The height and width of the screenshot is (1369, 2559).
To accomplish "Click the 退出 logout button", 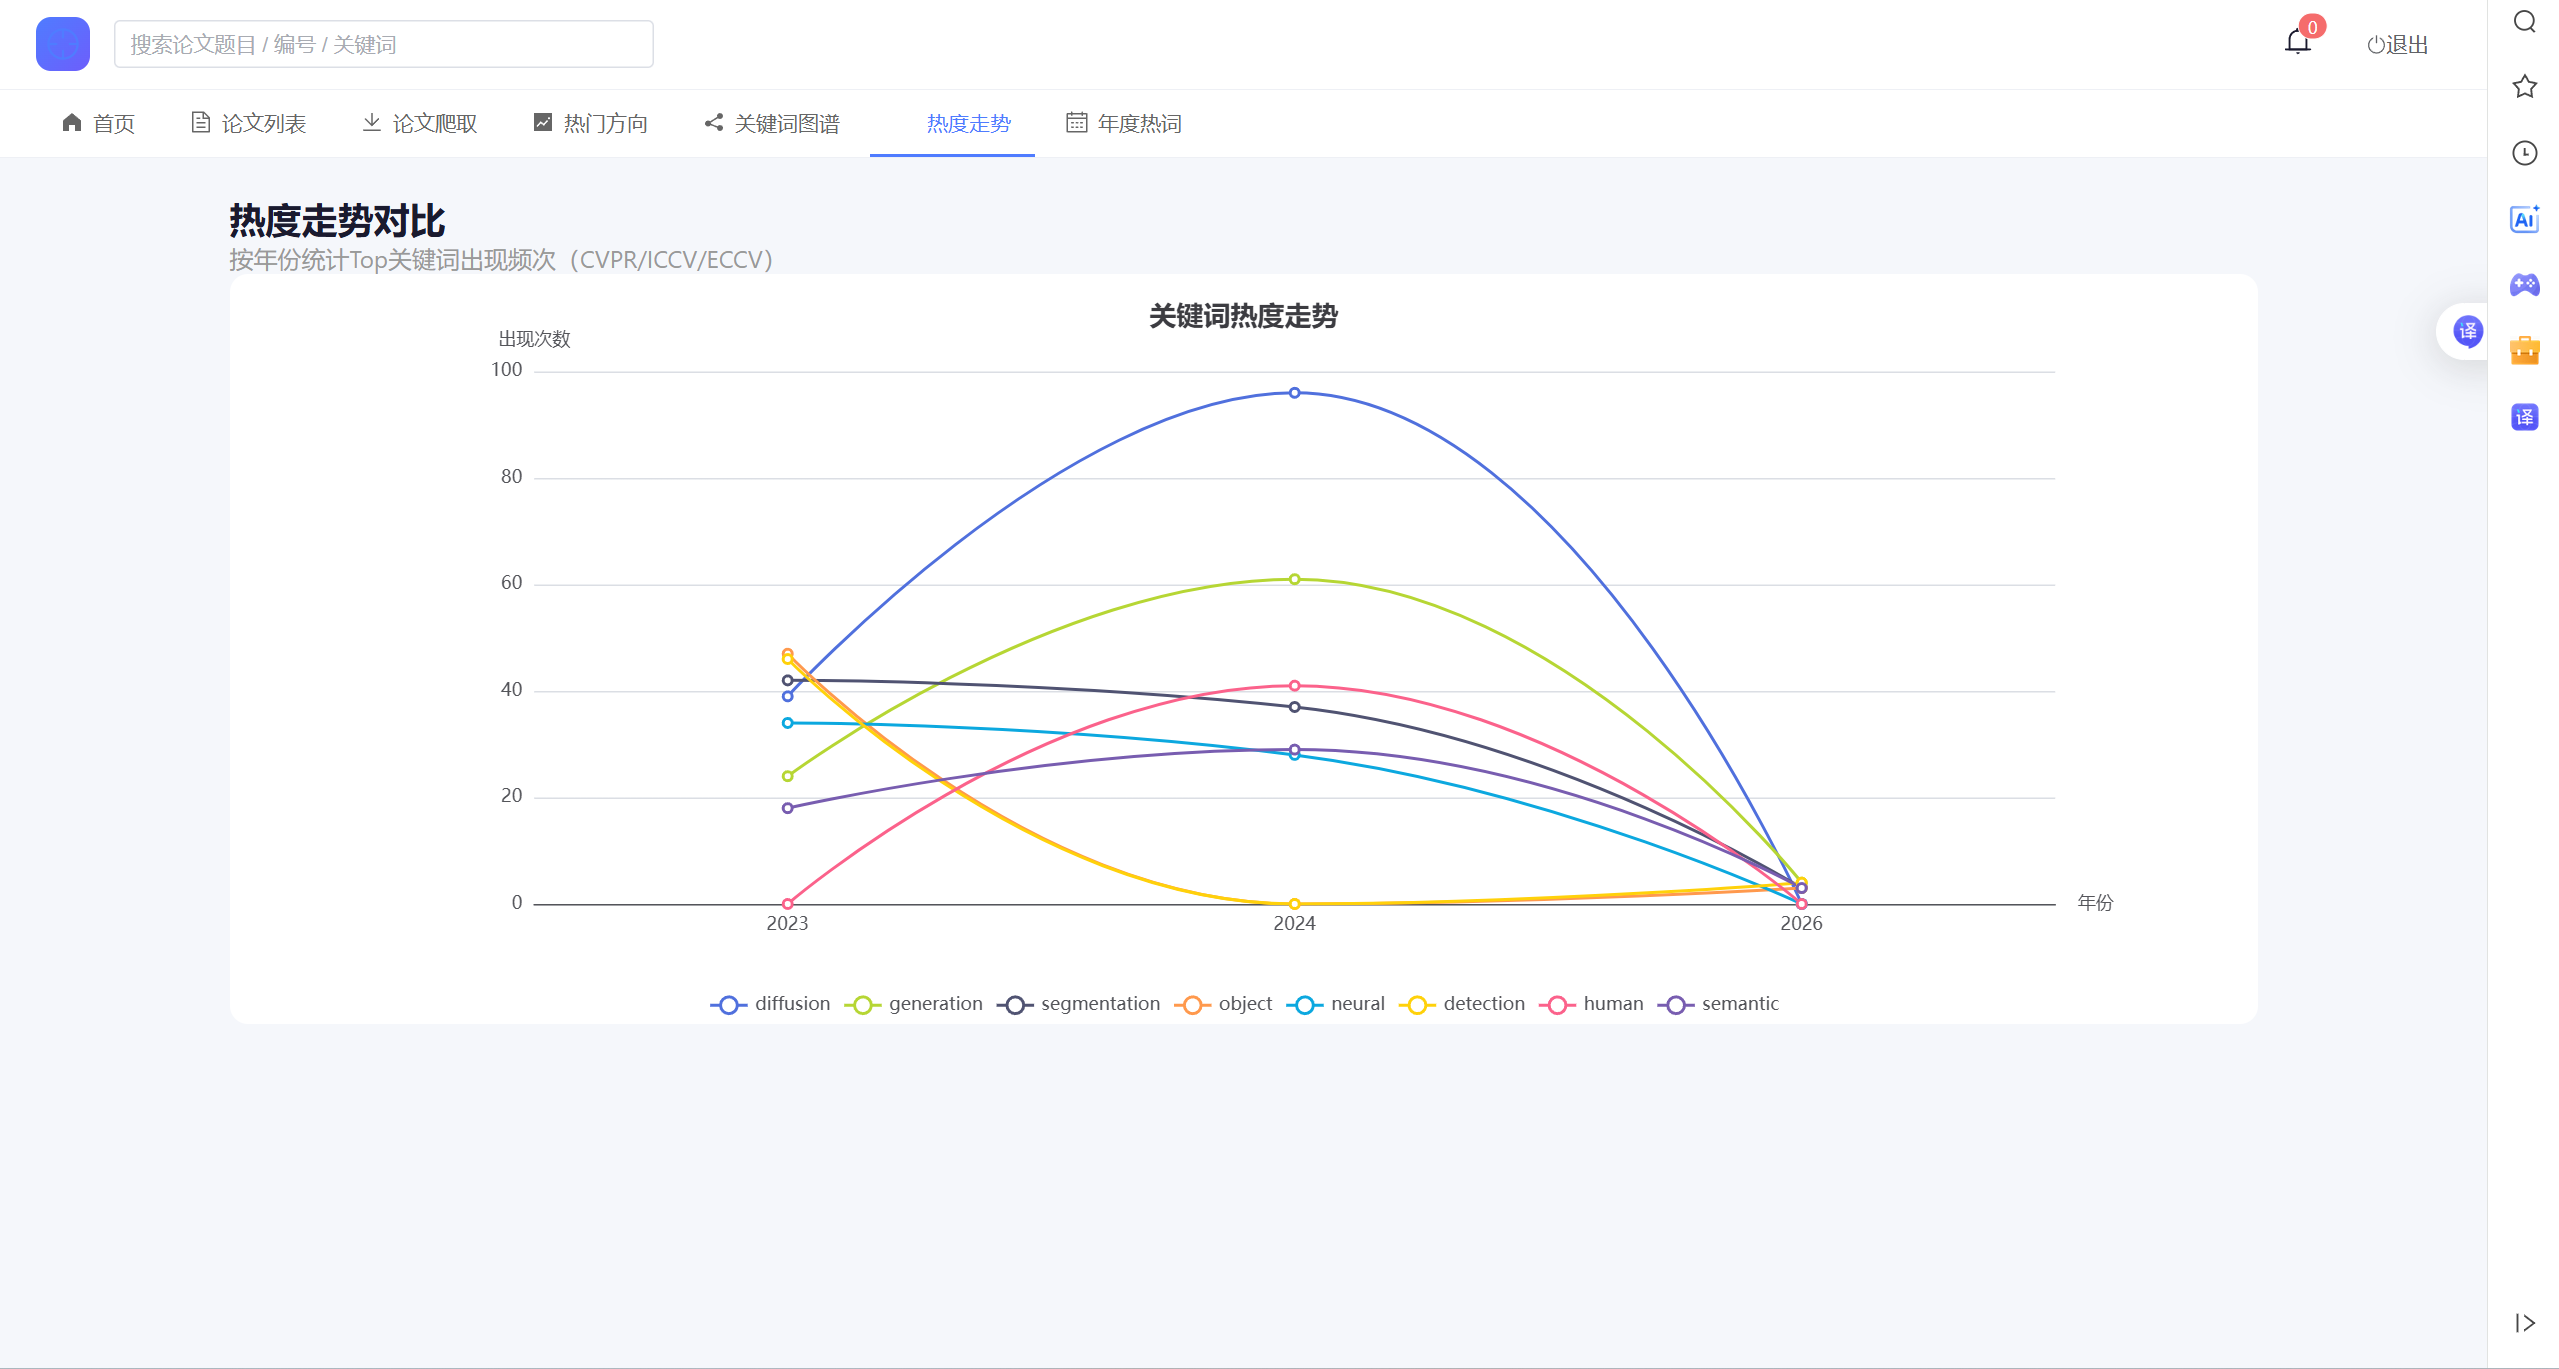I will 2397,44.
